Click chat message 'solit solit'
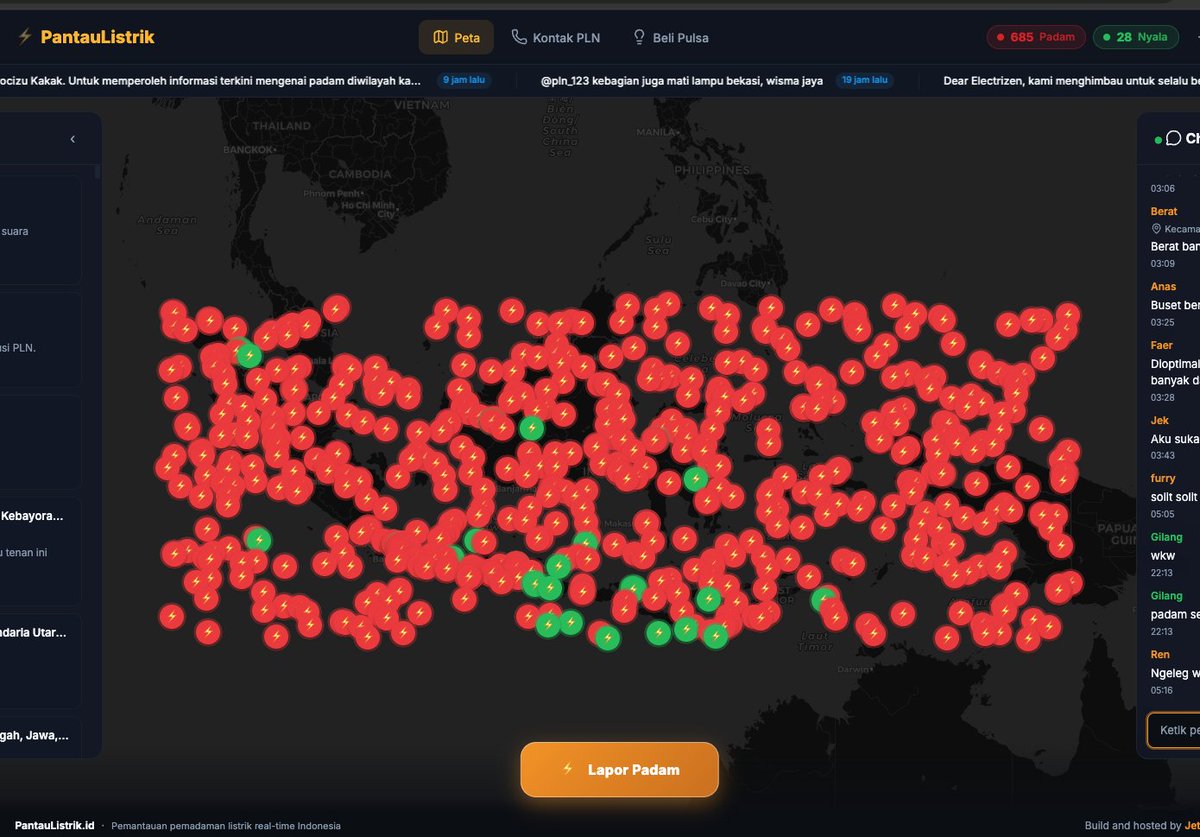 pyautogui.click(x=1174, y=496)
